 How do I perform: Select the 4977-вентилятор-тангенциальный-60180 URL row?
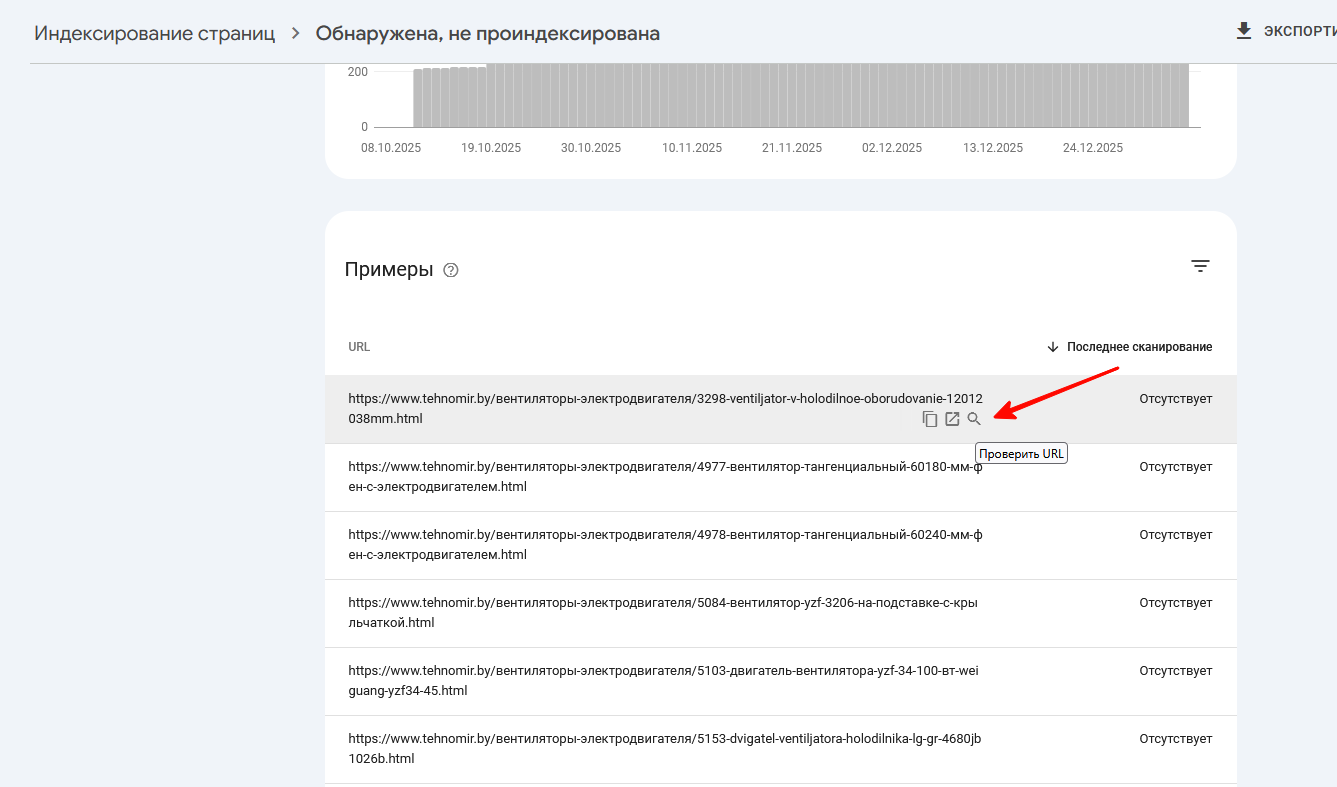(x=665, y=477)
